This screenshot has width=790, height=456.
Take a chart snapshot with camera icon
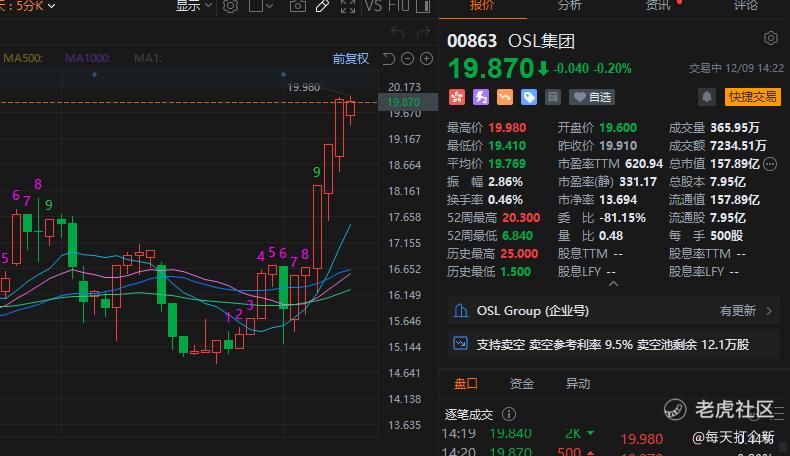(298, 6)
